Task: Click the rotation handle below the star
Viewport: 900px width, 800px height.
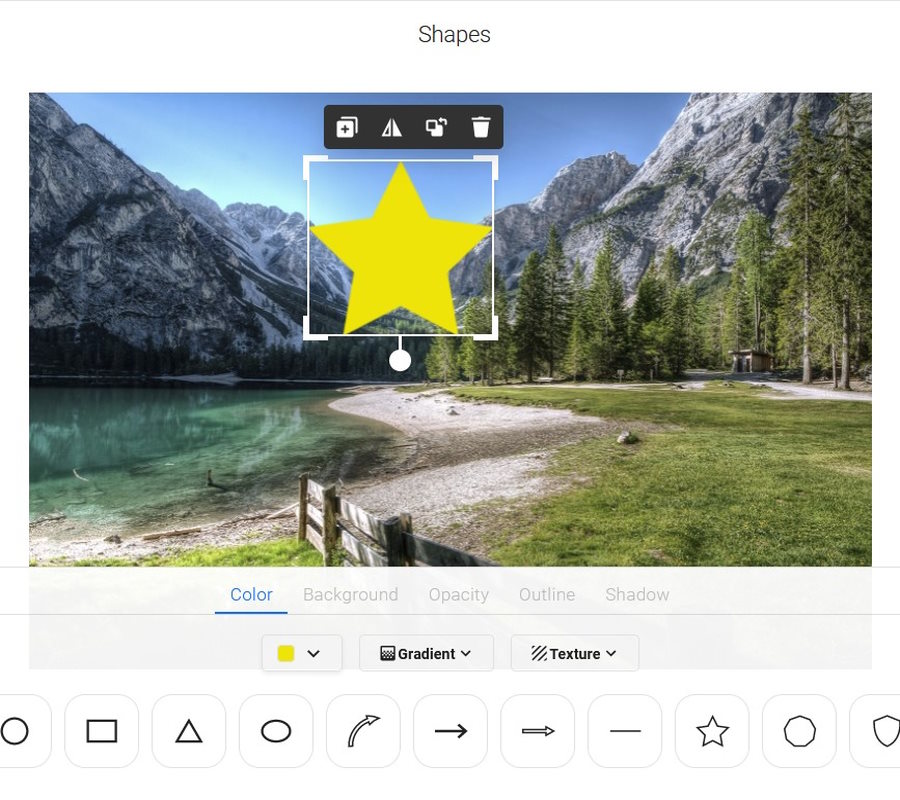Action: click(x=400, y=360)
